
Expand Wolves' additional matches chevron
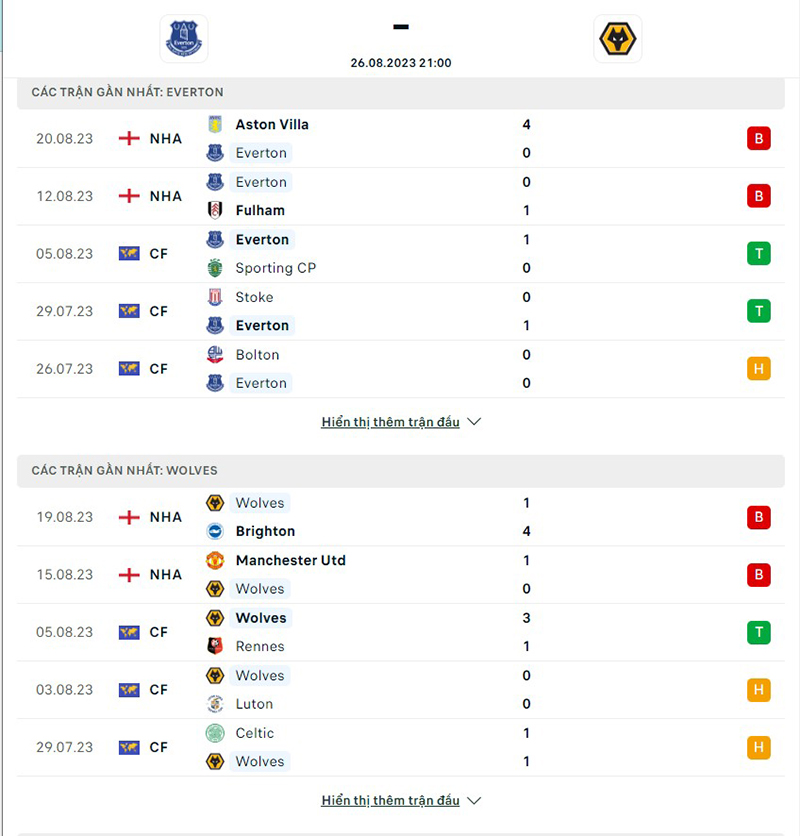click(x=474, y=800)
